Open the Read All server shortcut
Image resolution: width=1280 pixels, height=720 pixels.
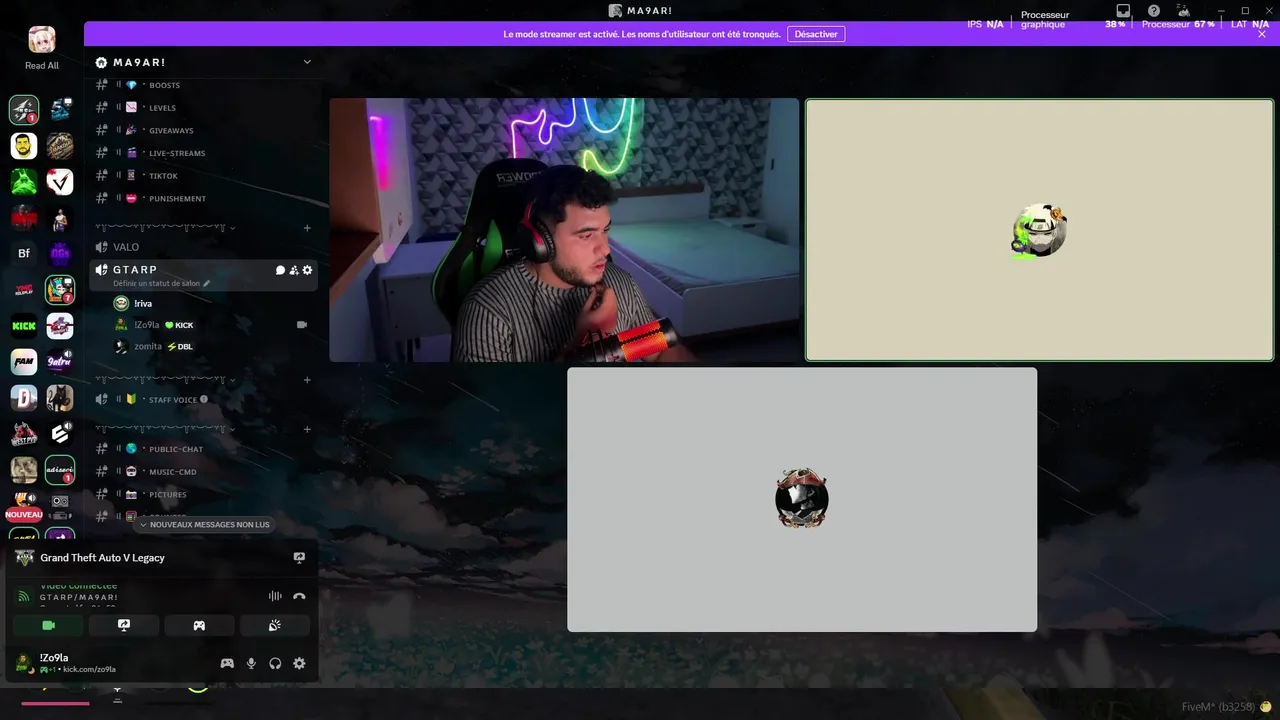[x=41, y=47]
